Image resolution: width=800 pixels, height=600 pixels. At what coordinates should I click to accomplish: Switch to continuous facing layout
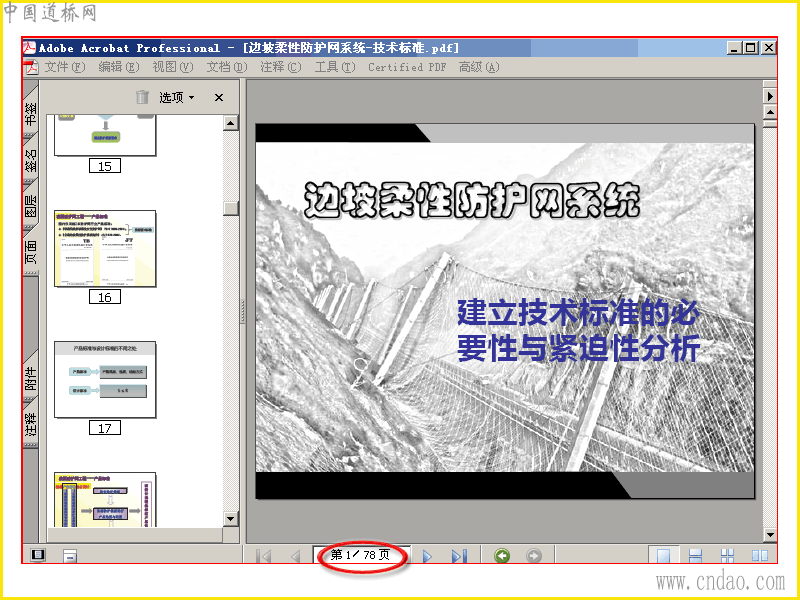728,556
